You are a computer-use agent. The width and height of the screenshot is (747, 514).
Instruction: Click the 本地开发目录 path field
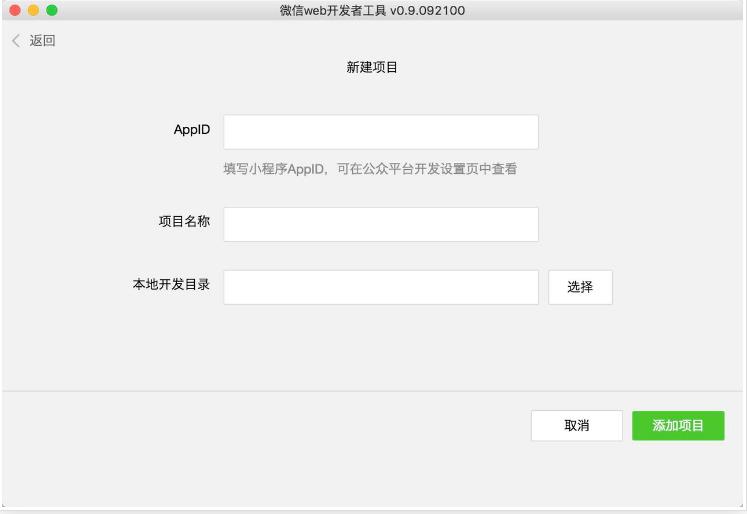[381, 287]
